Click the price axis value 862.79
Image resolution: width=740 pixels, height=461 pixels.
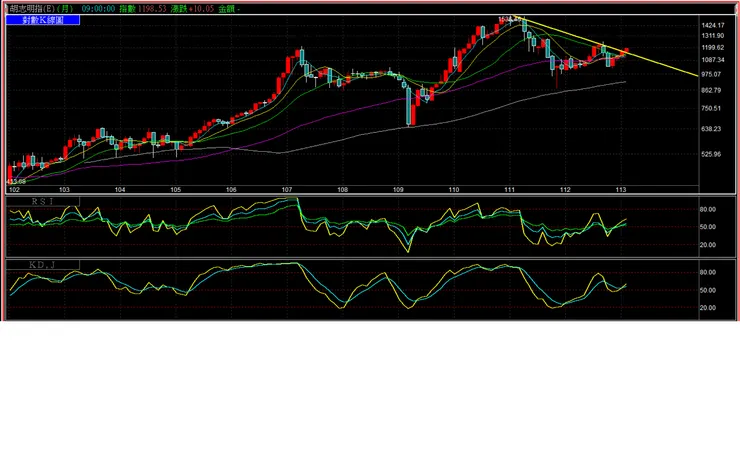711,90
